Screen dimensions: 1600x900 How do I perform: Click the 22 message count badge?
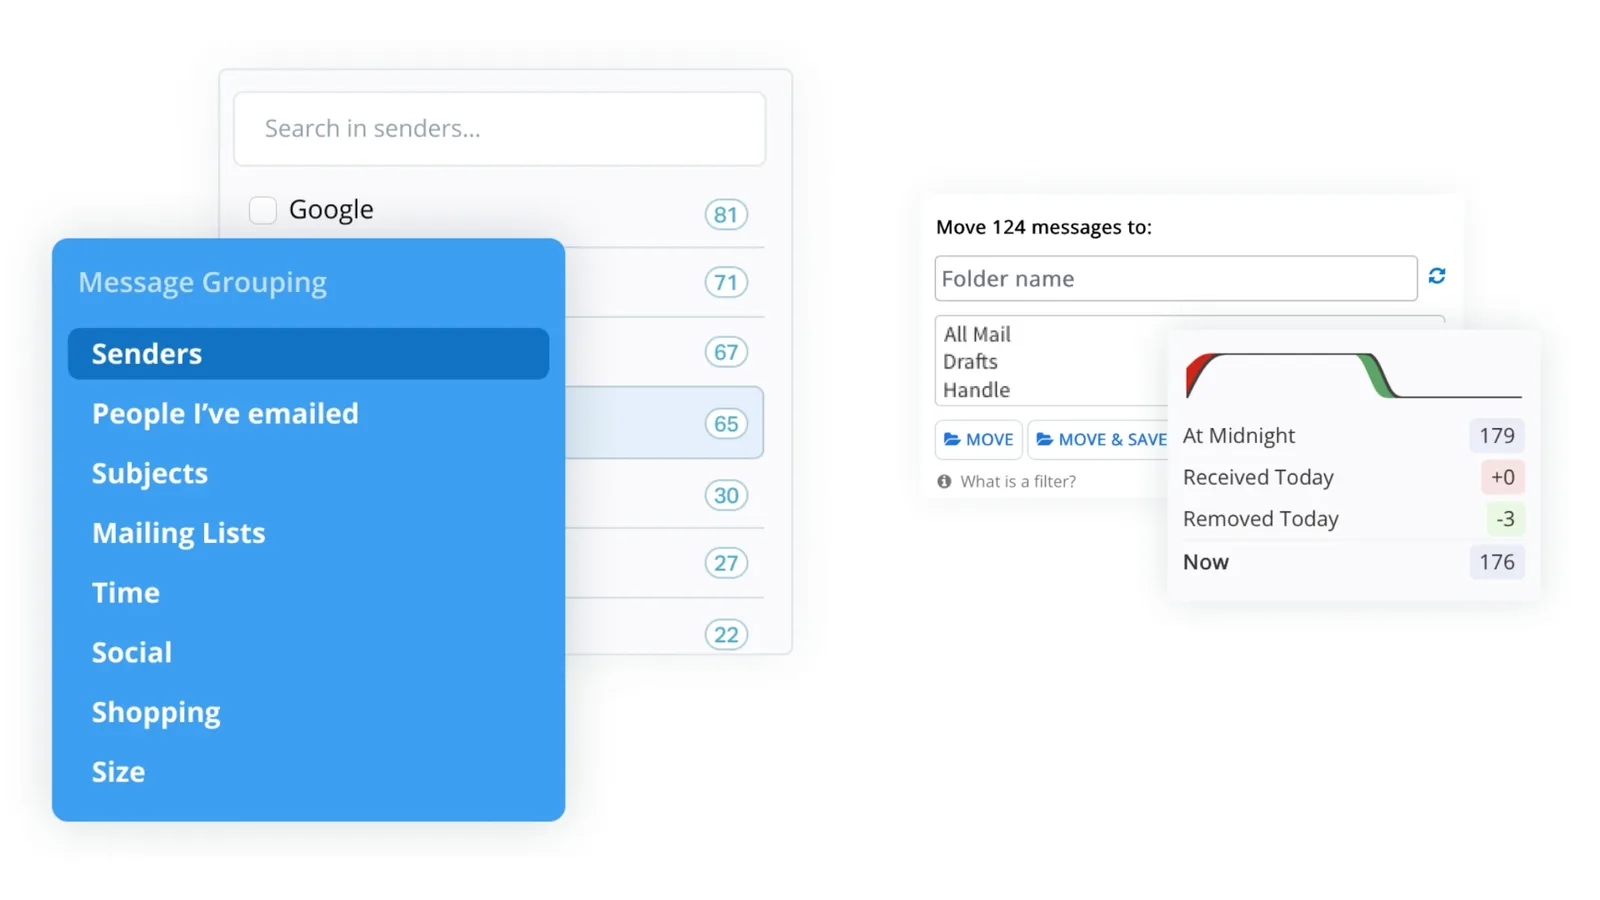[726, 634]
